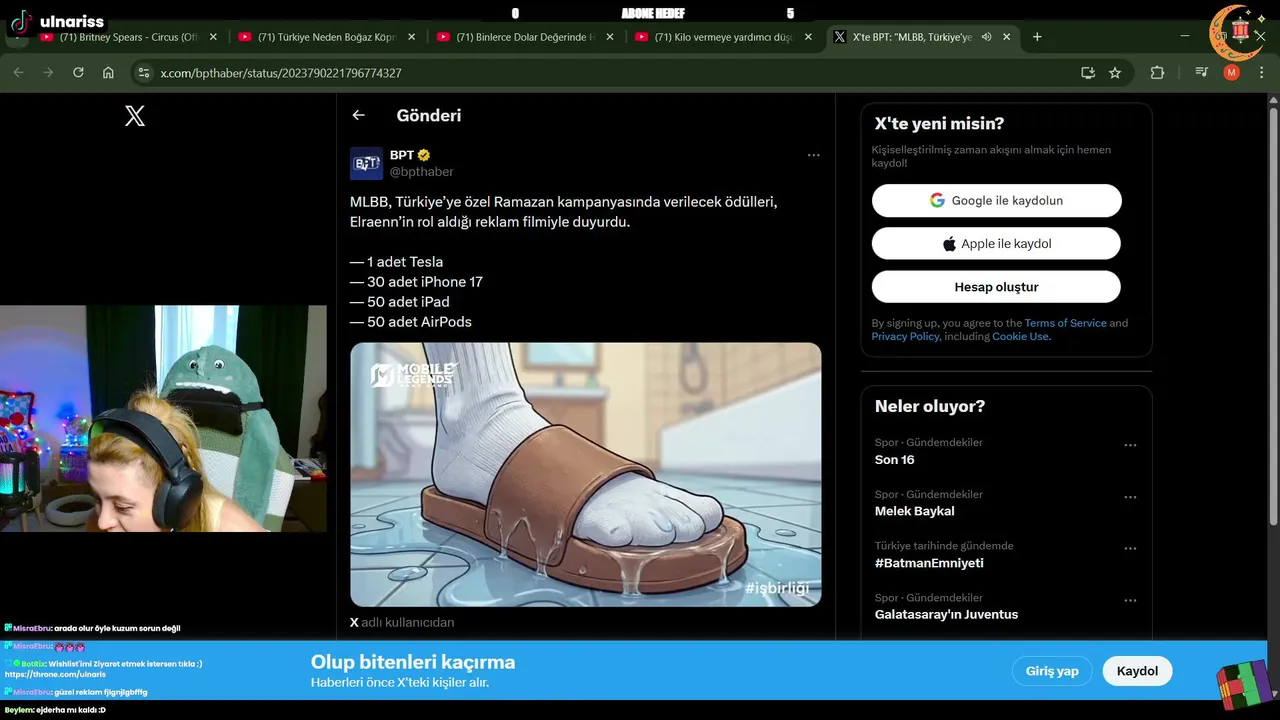Click the browser home button

(108, 72)
